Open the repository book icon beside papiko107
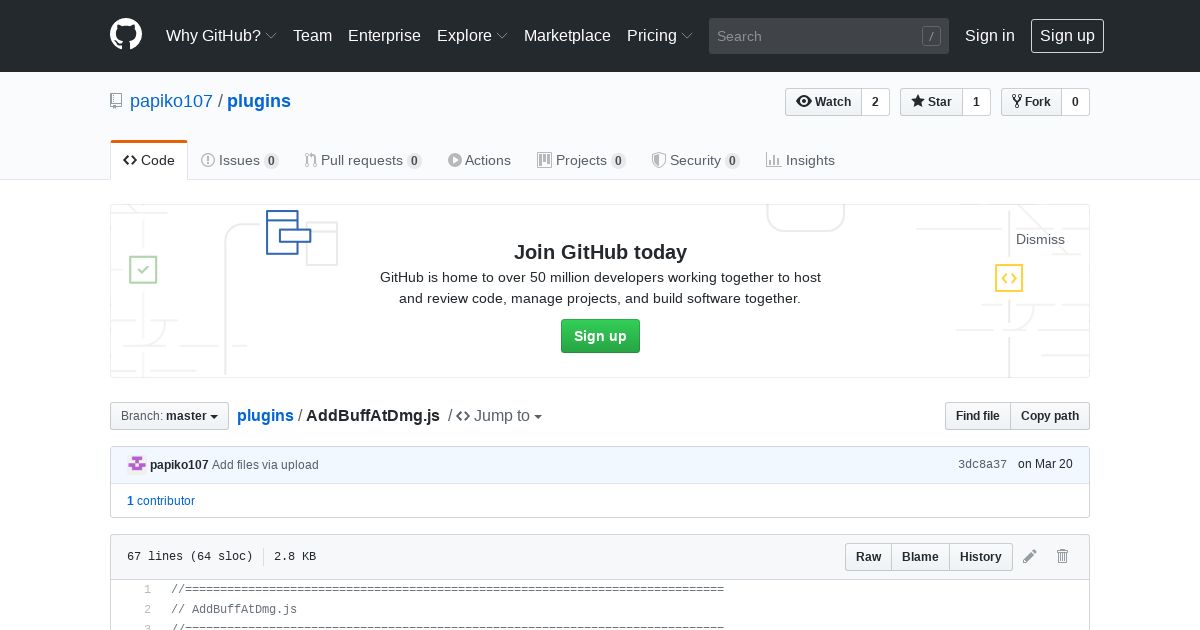 click(116, 101)
